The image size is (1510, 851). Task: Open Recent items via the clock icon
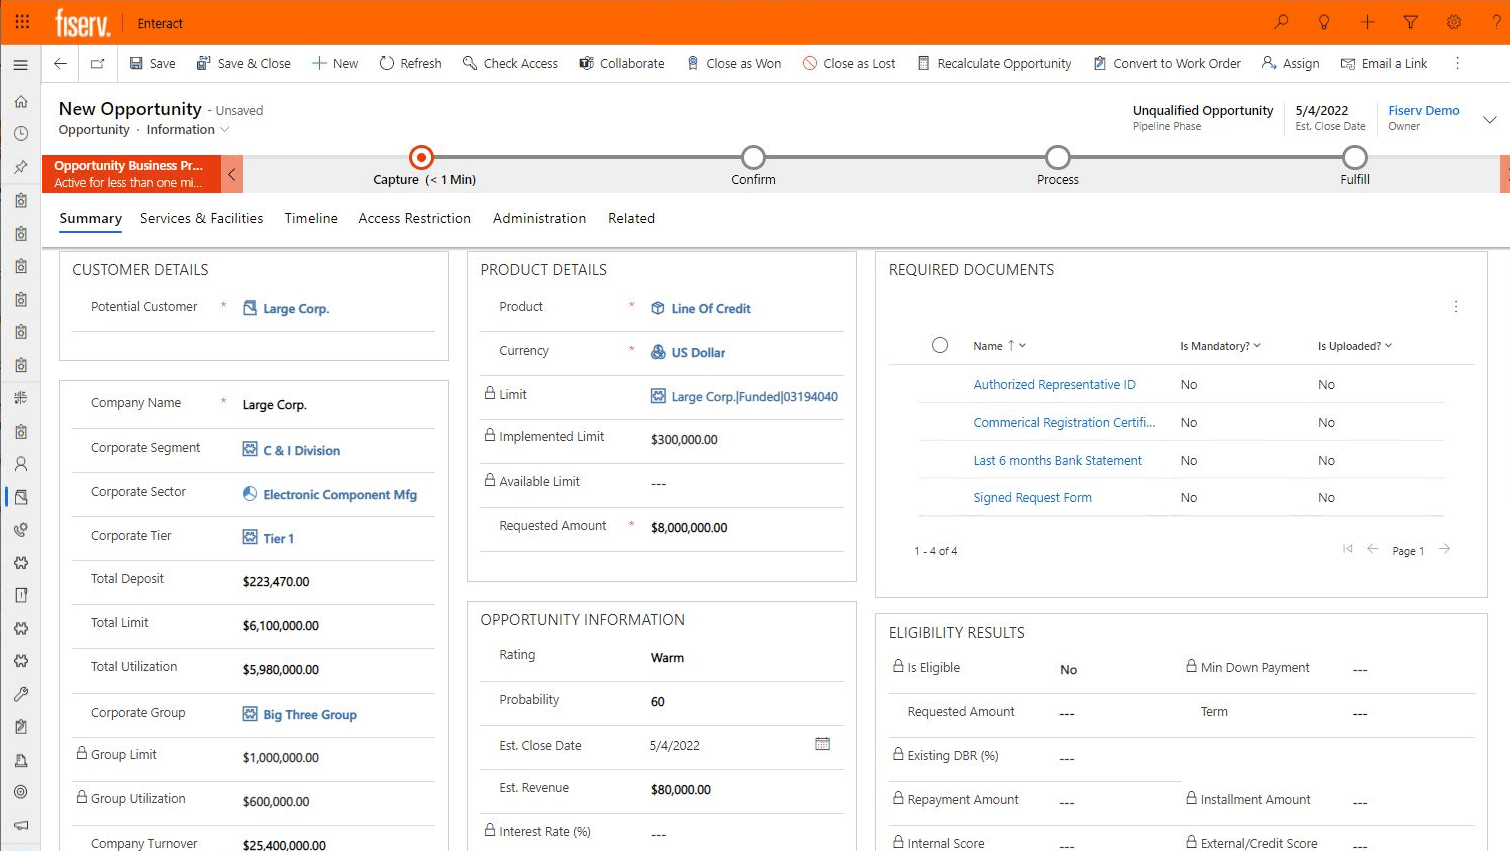(x=20, y=134)
